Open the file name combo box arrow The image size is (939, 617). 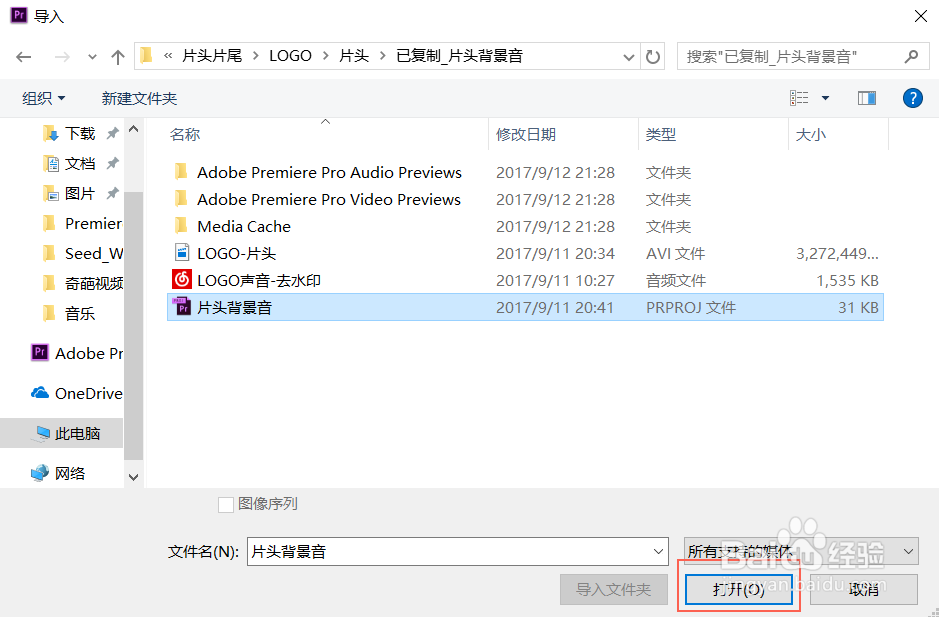(658, 551)
